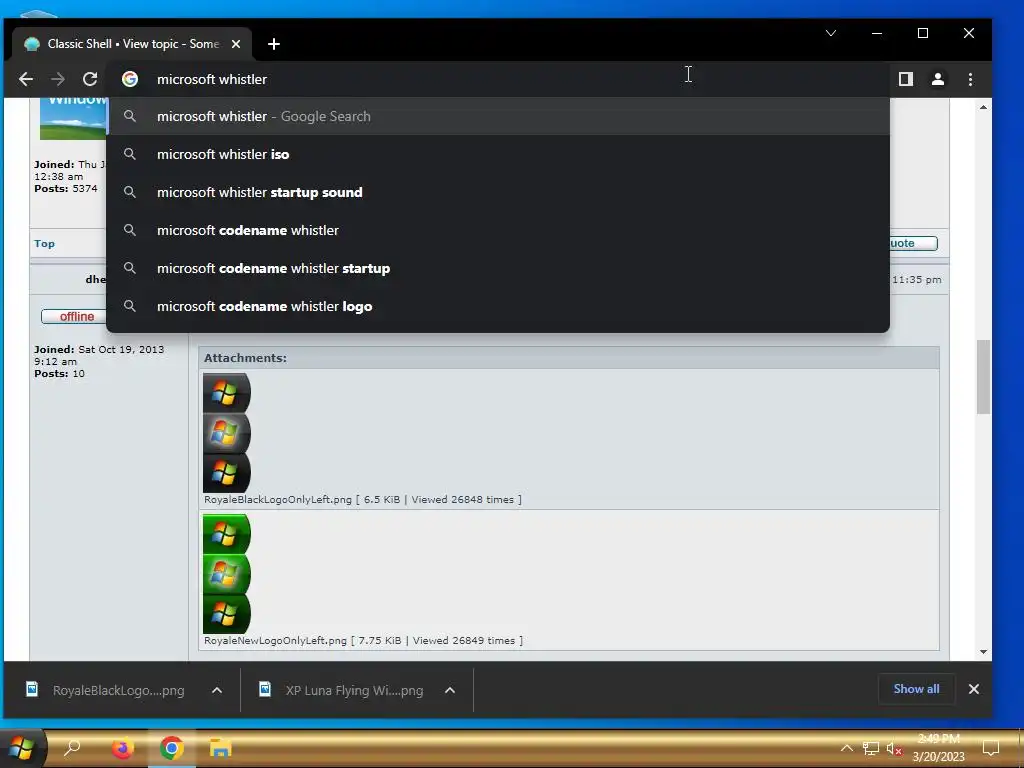Click the muted volume tray icon
Image resolution: width=1024 pixels, height=768 pixels.
[x=895, y=748]
